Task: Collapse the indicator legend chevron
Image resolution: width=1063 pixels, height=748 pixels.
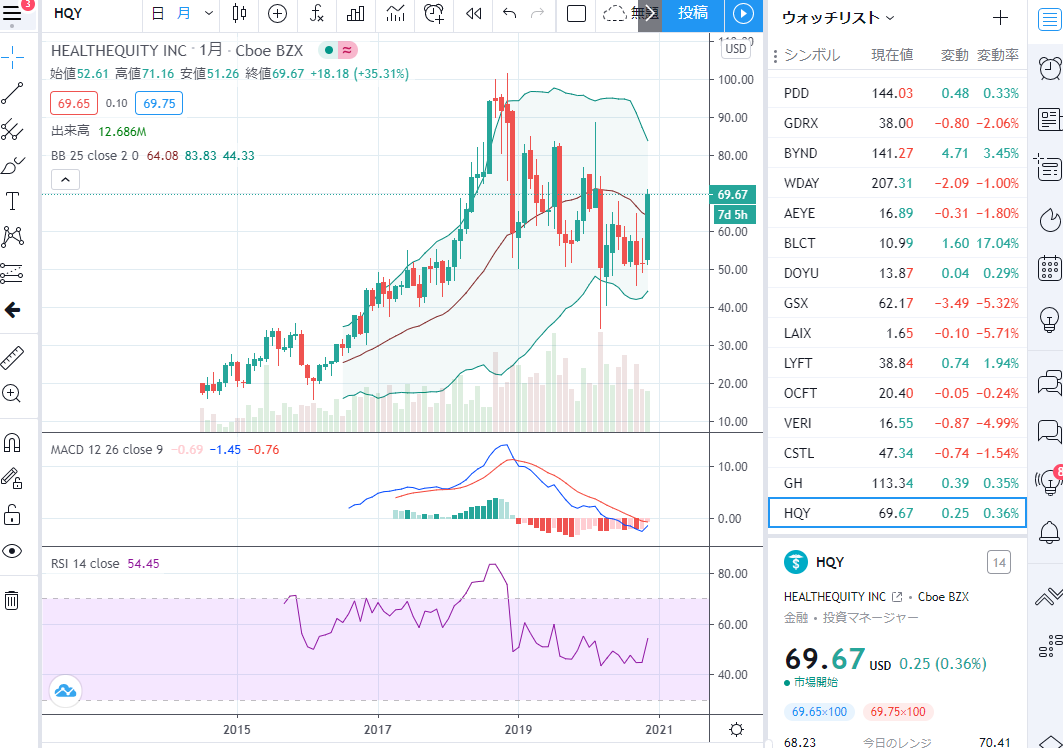Action: [x=65, y=180]
